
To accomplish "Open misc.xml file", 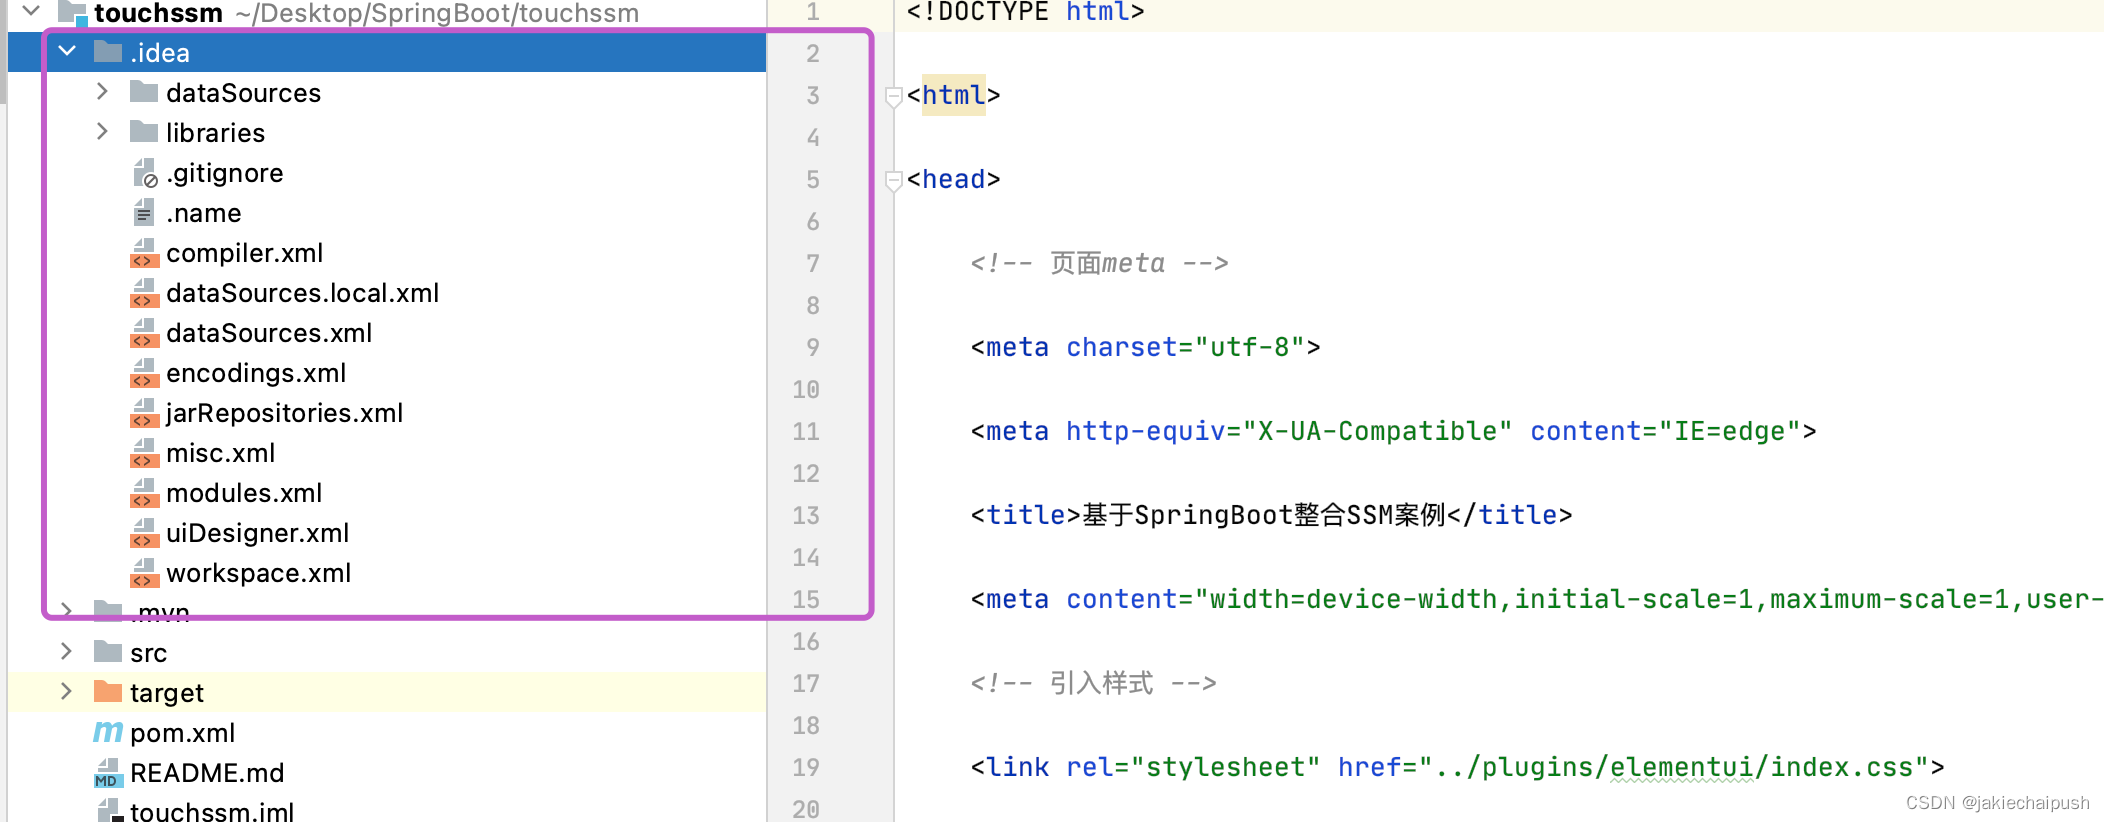I will click(x=221, y=453).
